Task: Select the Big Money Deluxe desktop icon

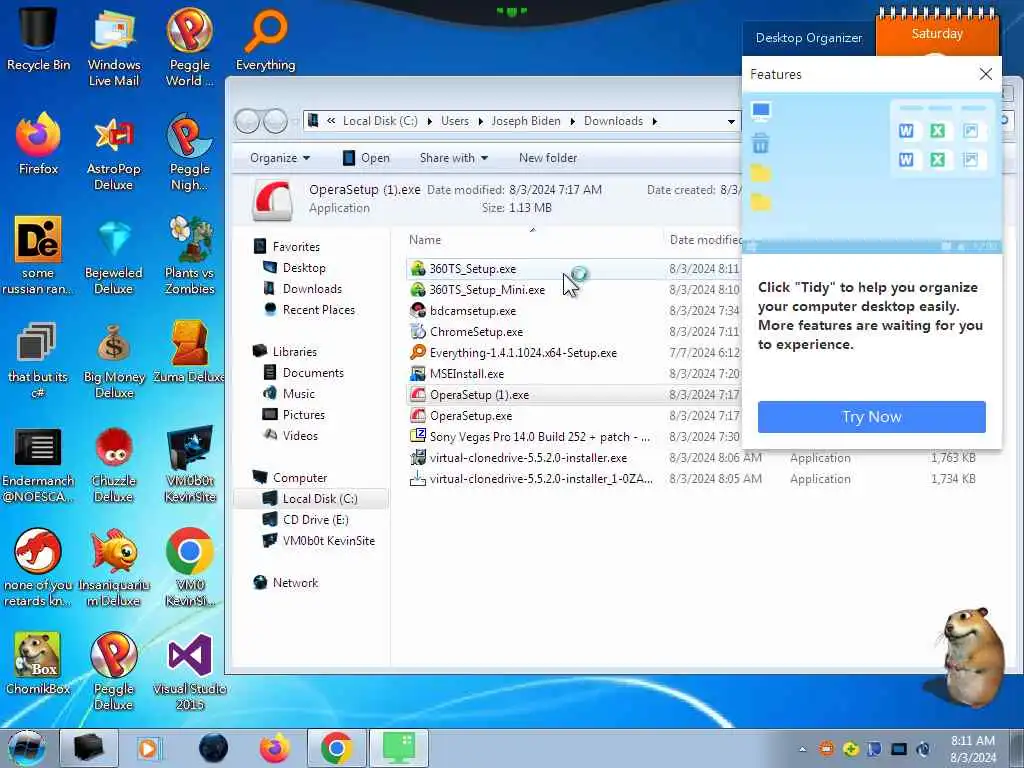Action: 114,359
